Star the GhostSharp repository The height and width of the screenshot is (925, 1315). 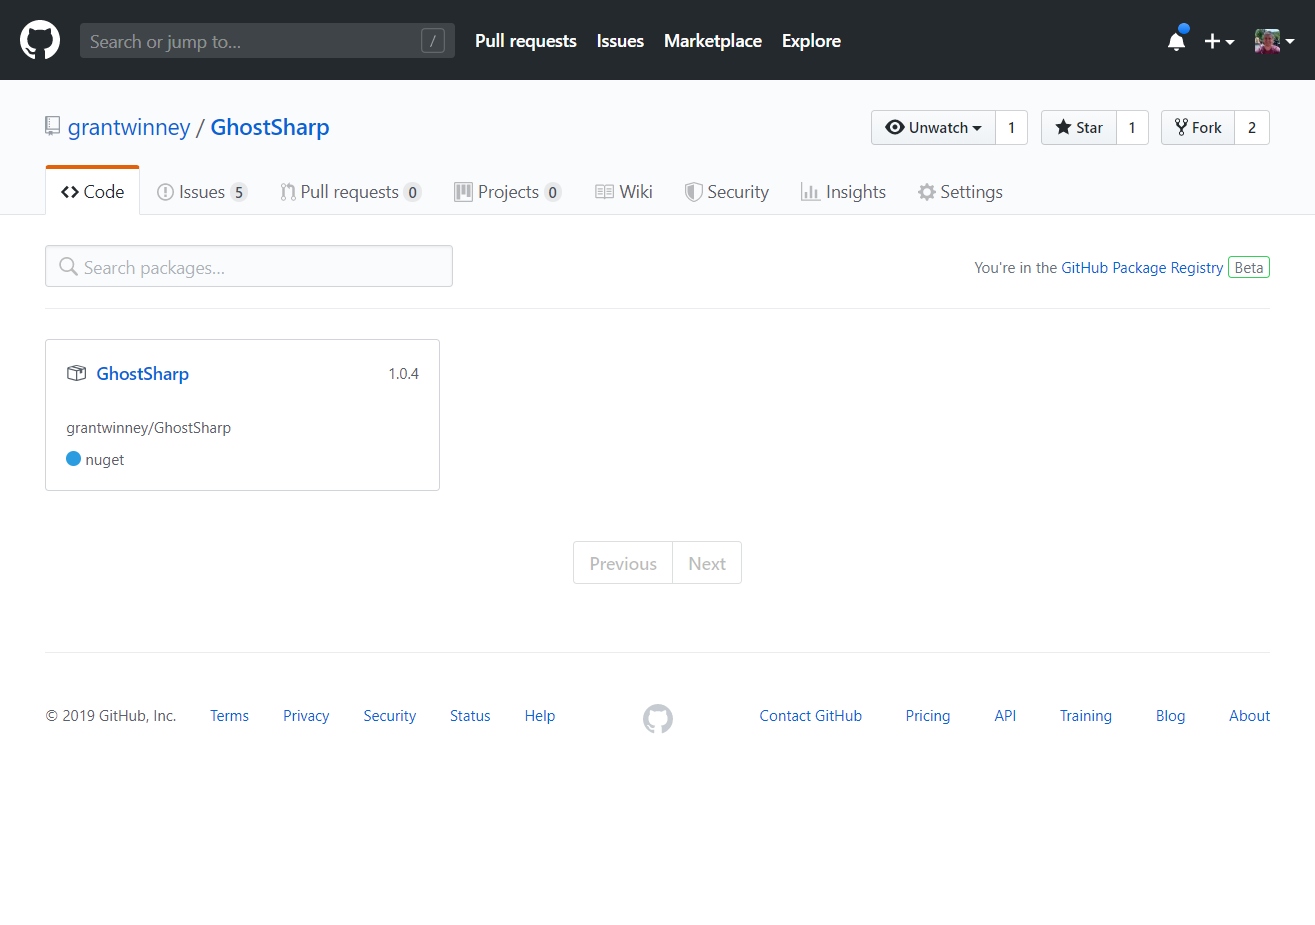click(x=1079, y=128)
